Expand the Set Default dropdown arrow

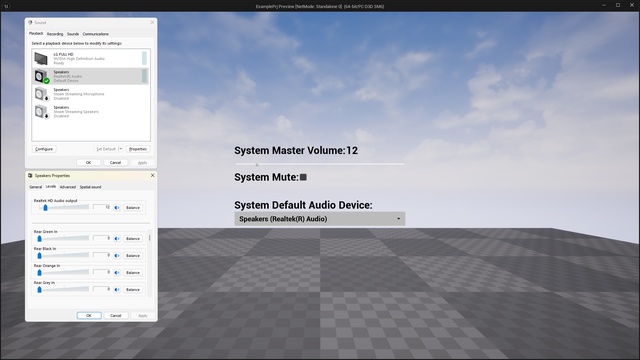click(x=120, y=149)
